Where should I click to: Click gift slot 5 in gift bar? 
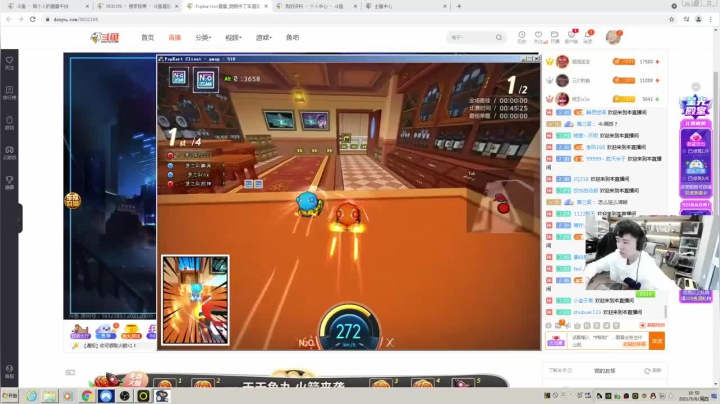coord(464,383)
